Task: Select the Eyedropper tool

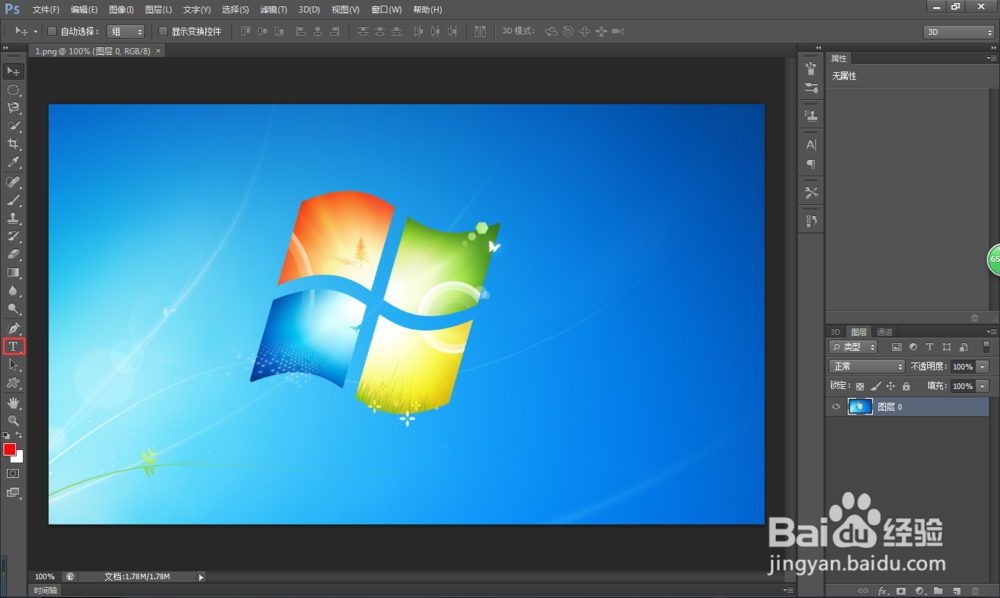Action: [13, 162]
